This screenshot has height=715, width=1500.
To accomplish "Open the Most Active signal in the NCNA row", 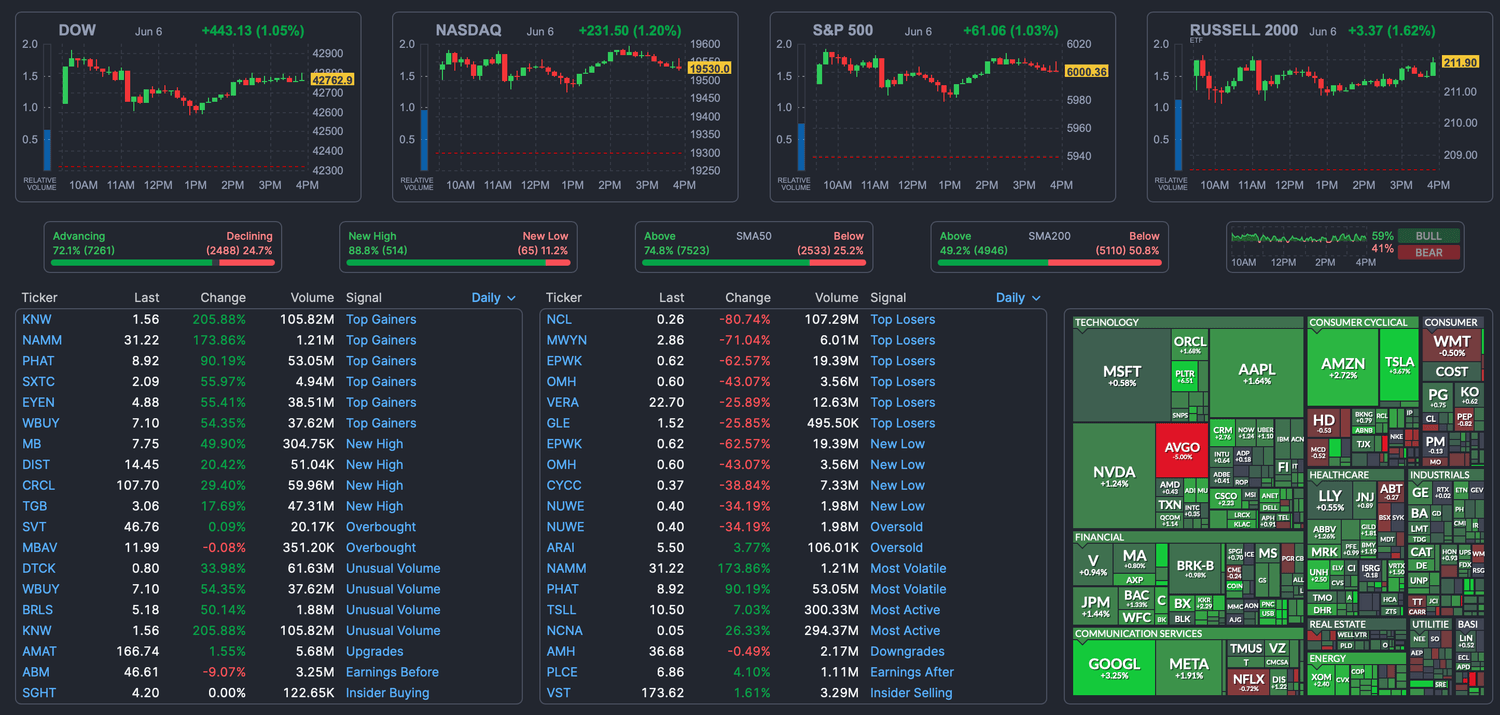I will (905, 631).
